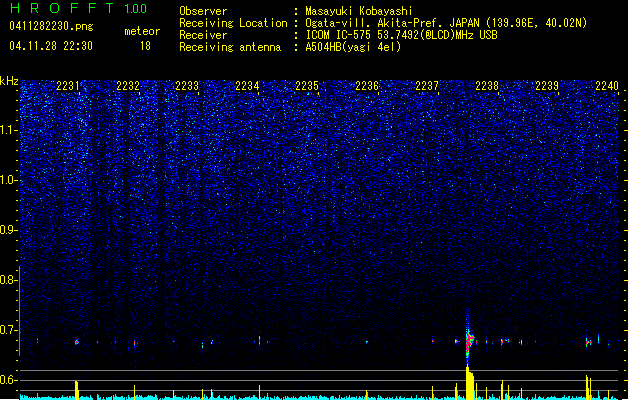Click the 0.9 kHz axis label
629x400 pixels.
click(9, 230)
